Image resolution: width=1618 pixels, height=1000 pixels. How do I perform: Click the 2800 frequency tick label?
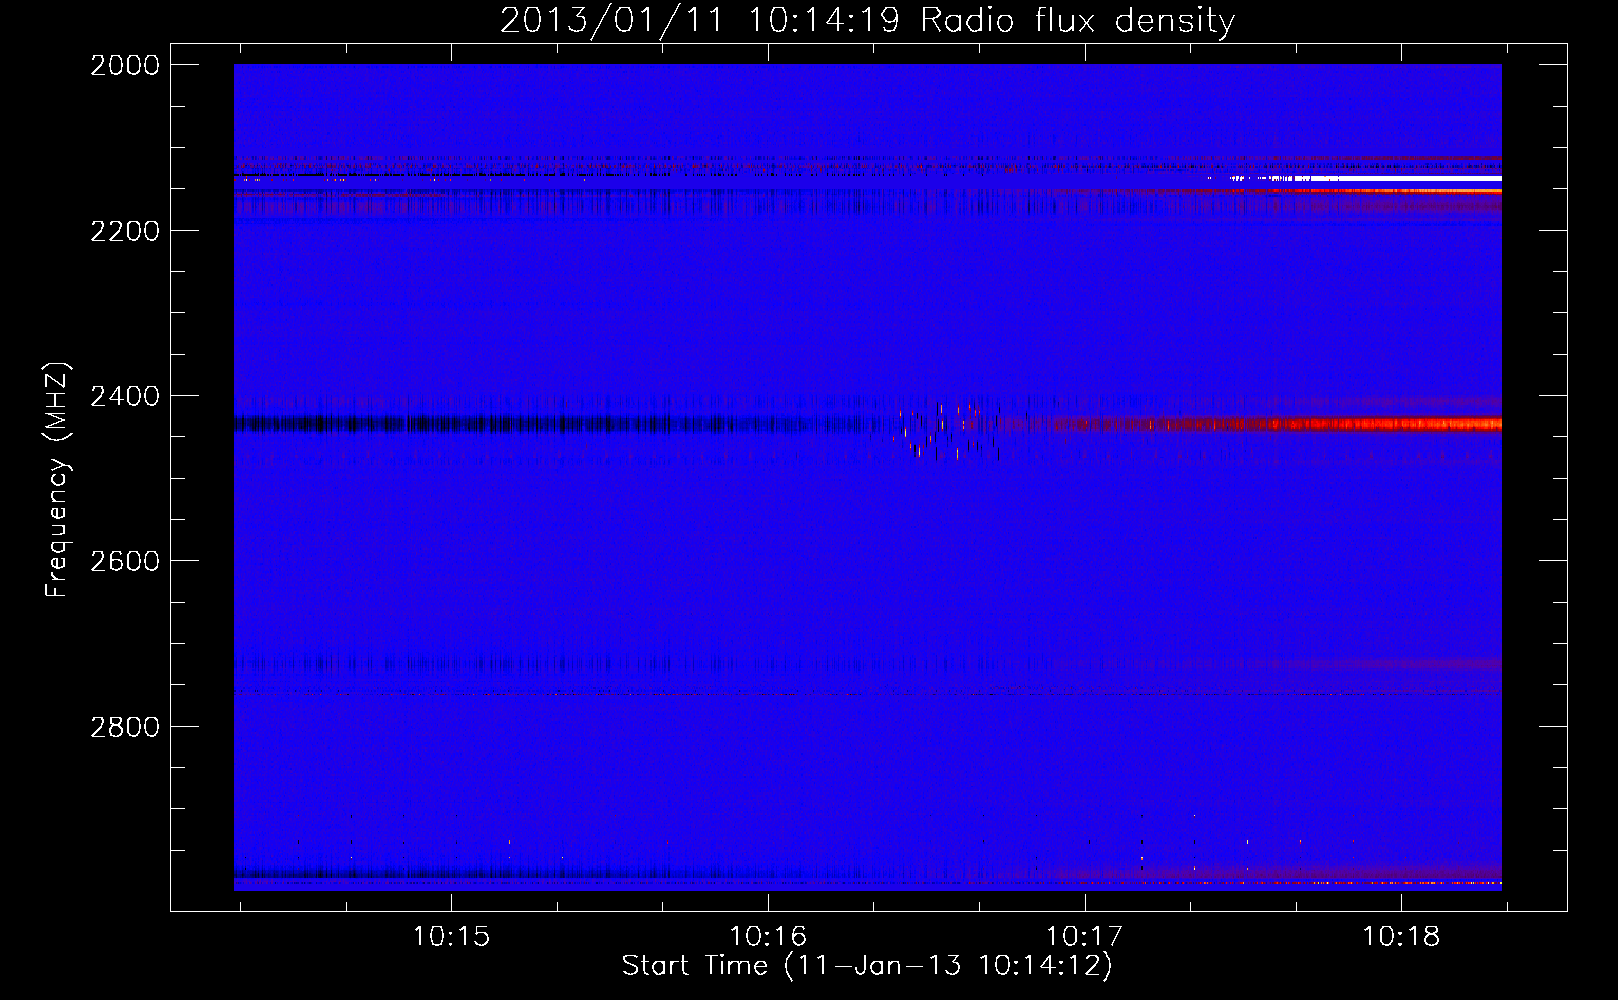point(125,727)
